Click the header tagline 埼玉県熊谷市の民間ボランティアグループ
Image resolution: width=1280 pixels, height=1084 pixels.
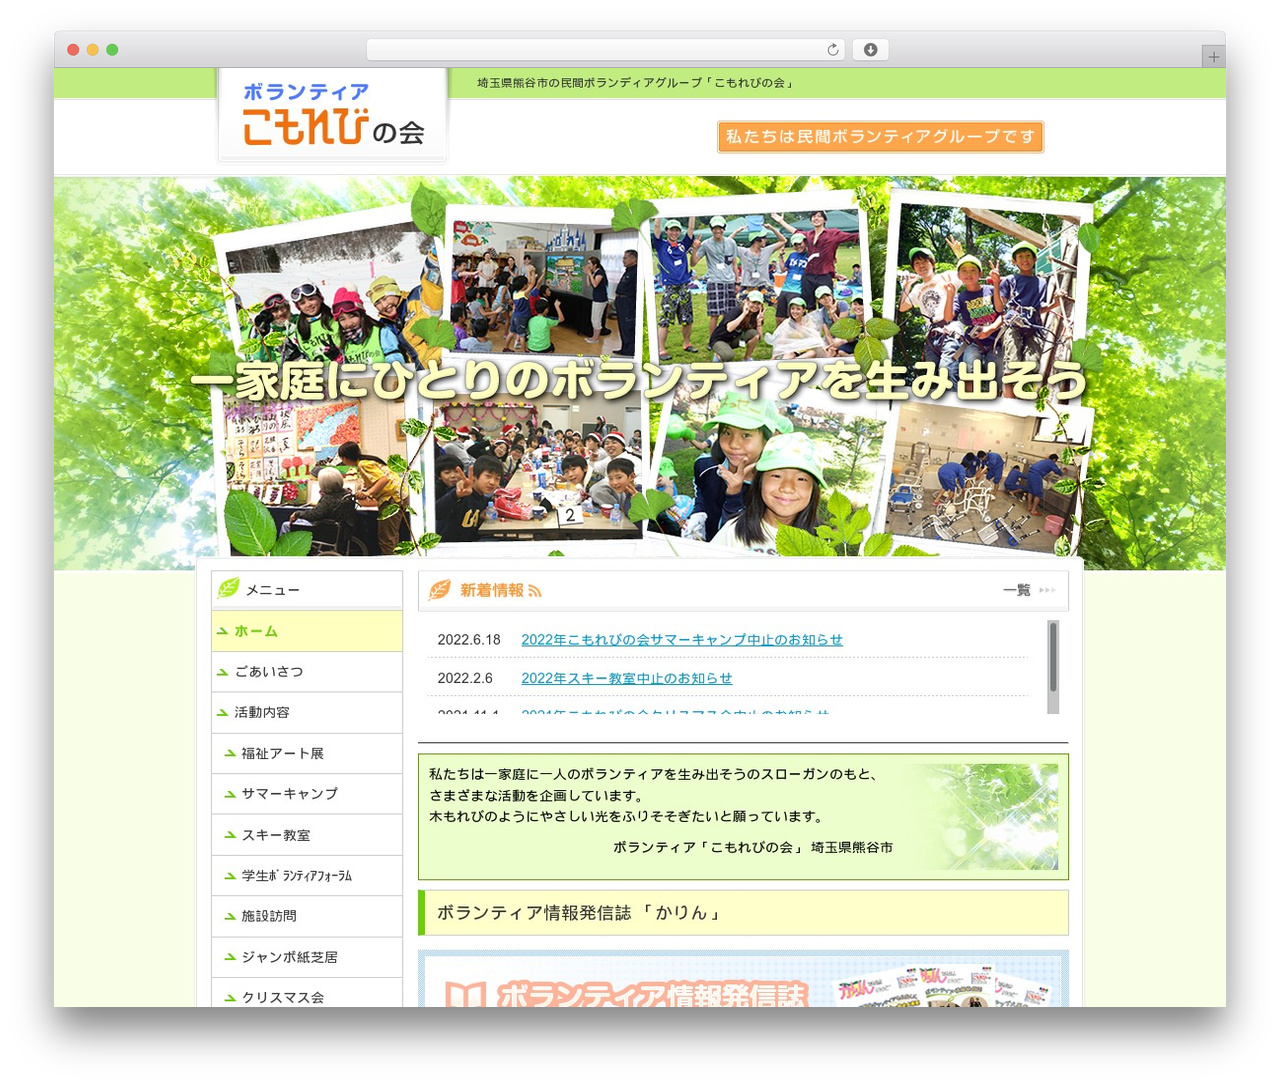[x=635, y=83]
